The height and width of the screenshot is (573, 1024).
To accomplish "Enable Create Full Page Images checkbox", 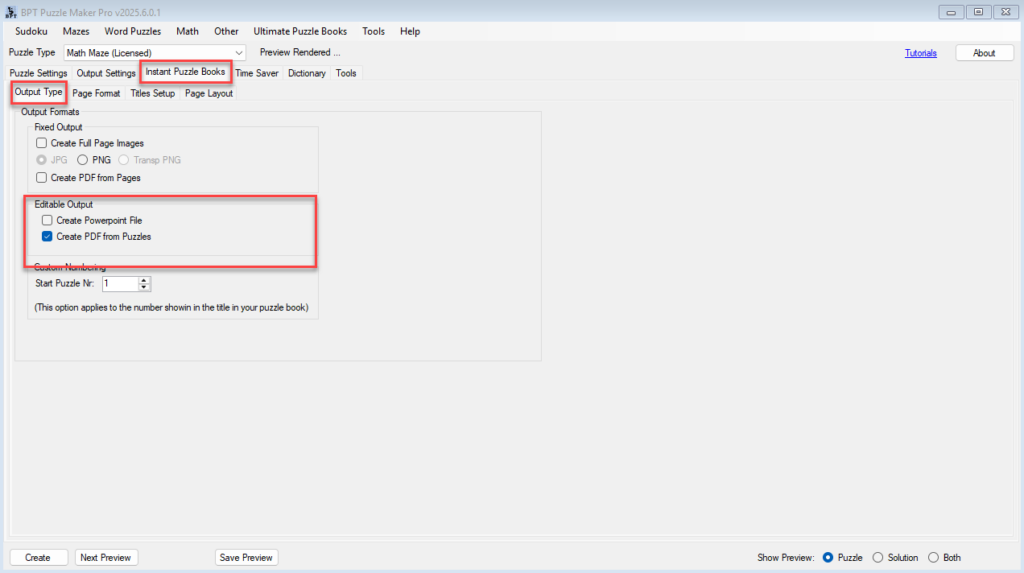I will tap(42, 144).
